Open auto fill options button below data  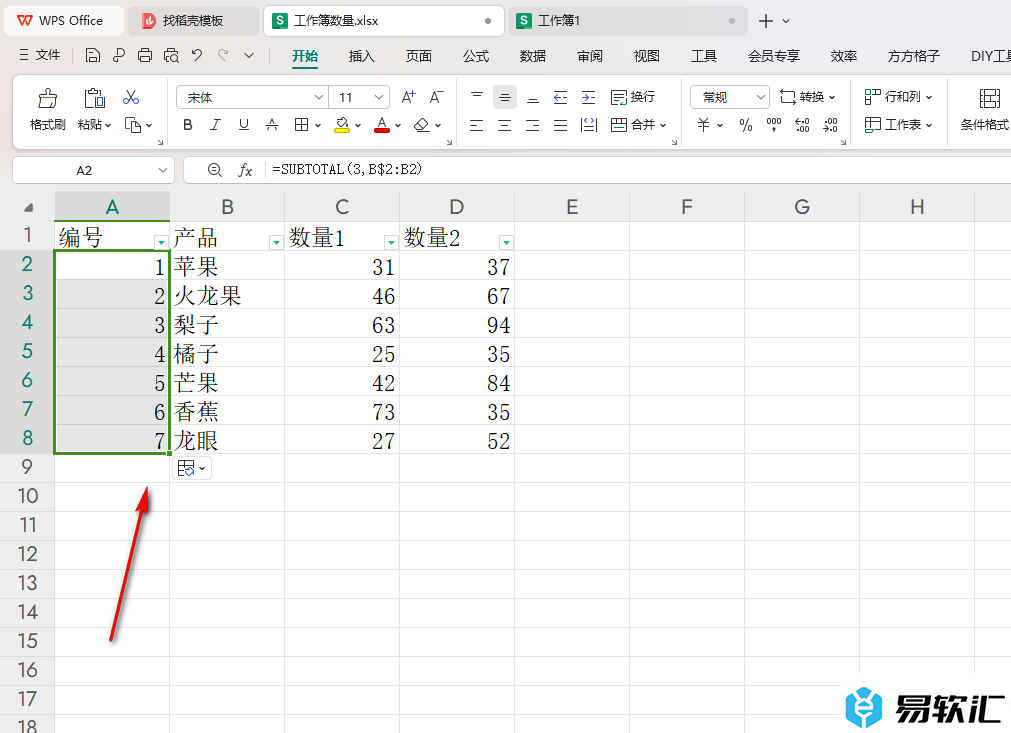click(x=191, y=468)
